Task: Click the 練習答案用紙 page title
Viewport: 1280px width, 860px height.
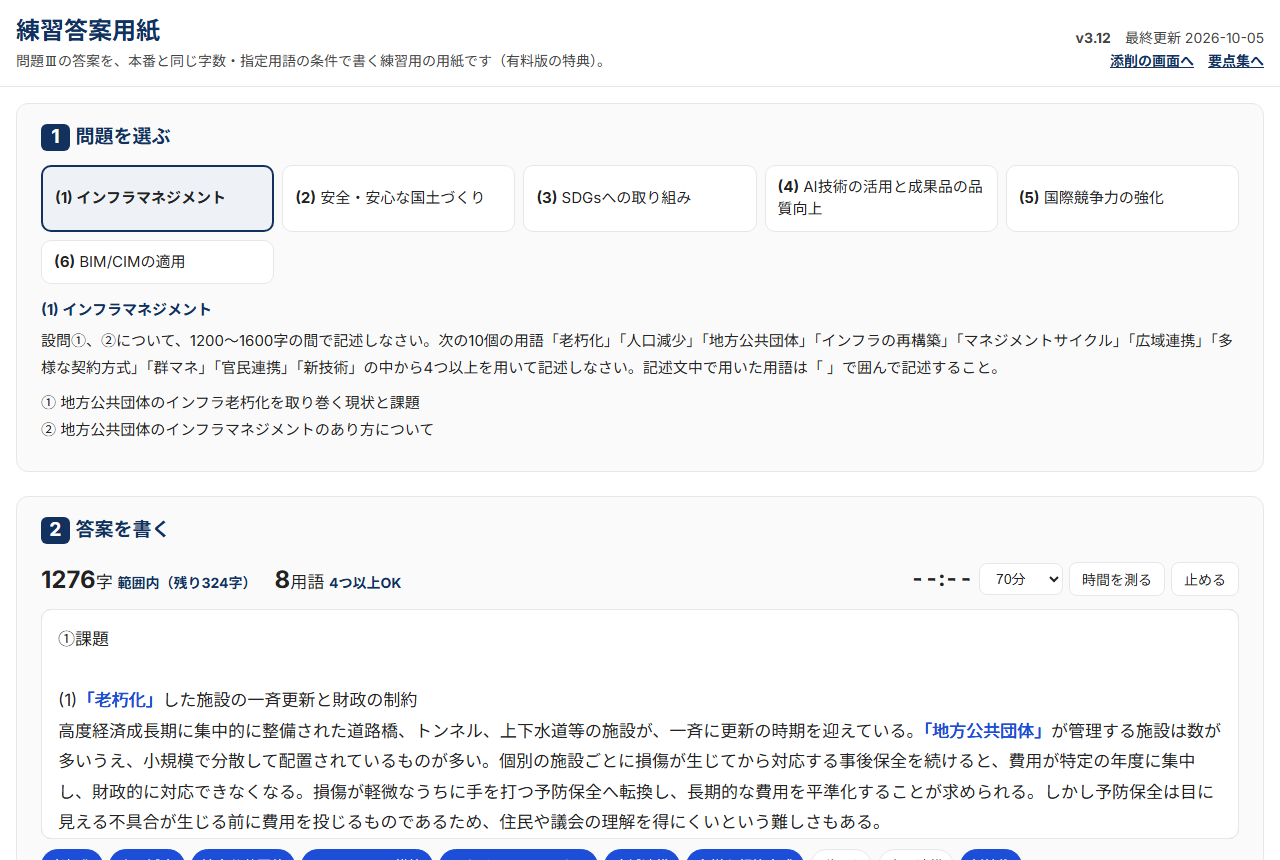Action: point(88,30)
